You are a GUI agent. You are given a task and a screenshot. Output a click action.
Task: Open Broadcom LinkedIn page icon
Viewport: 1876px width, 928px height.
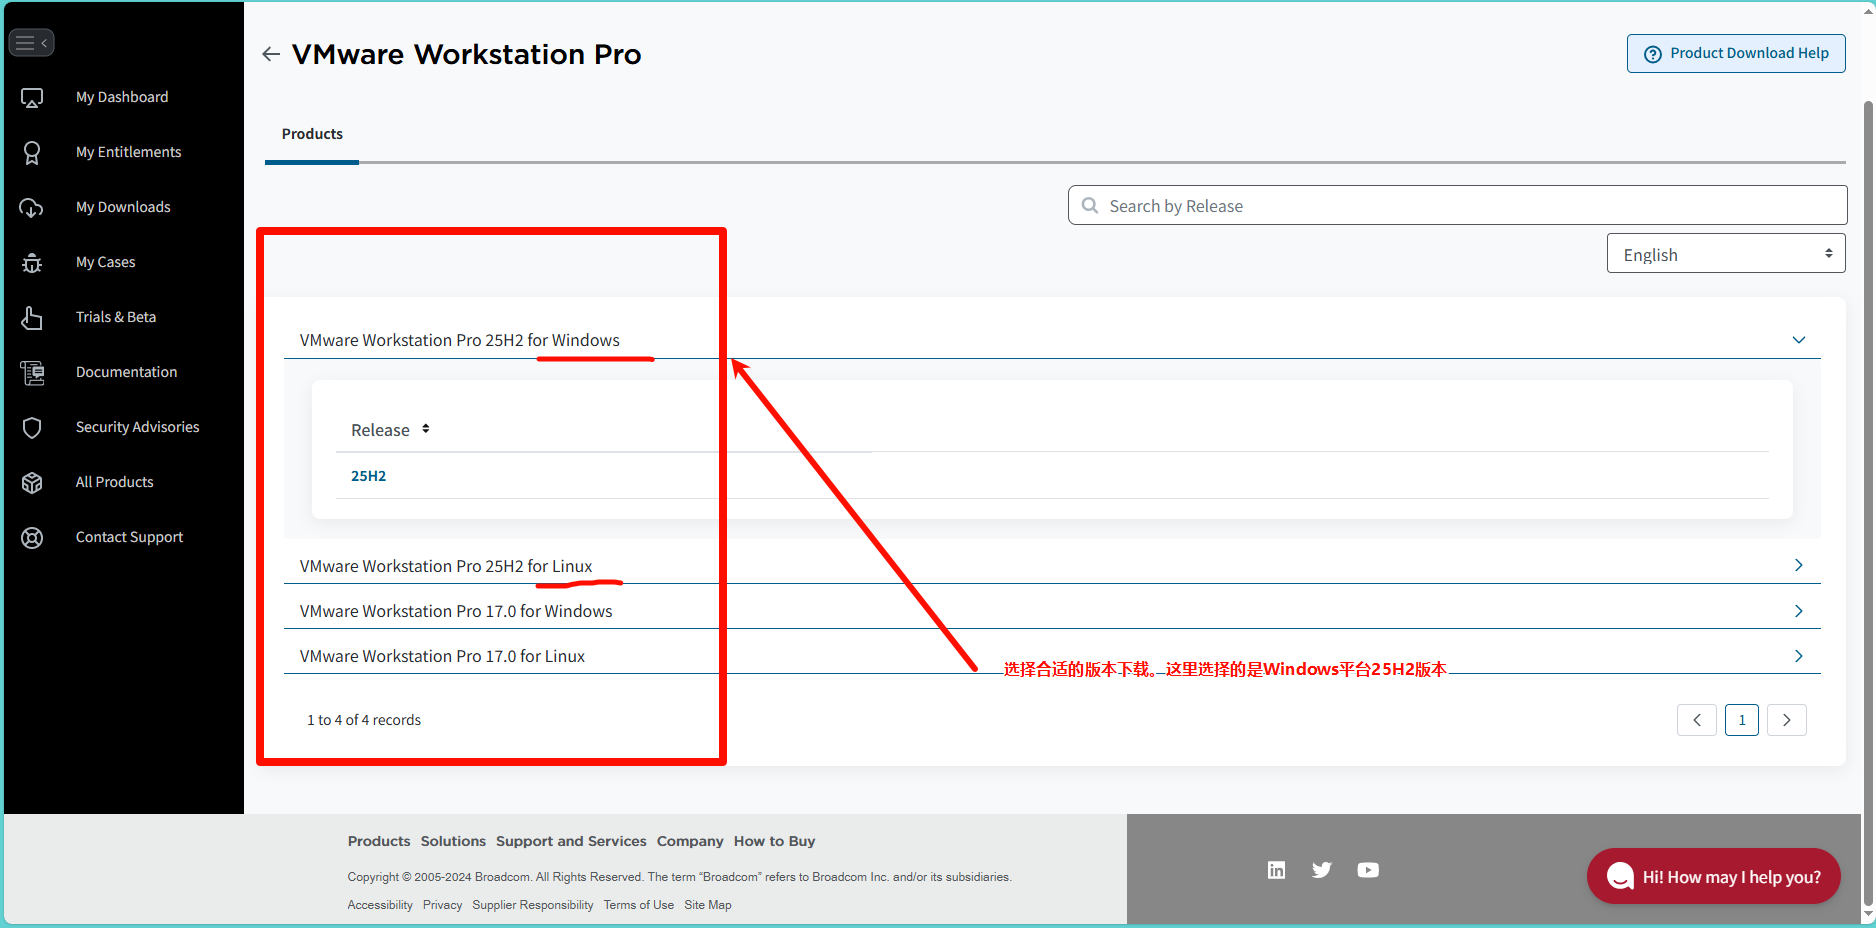(x=1276, y=870)
